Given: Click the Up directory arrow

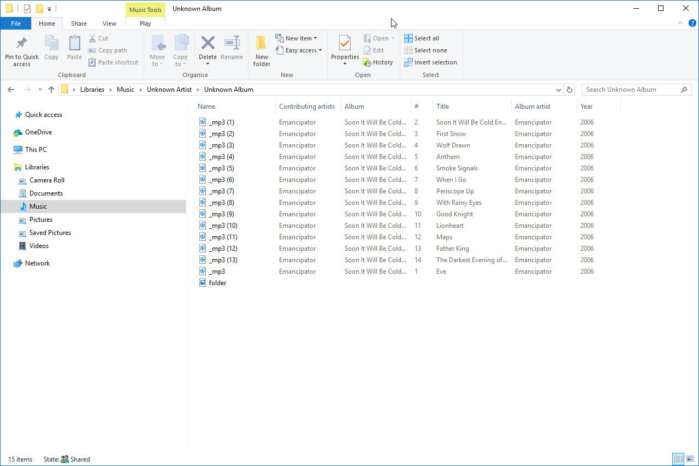Looking at the screenshot, I should (51, 90).
